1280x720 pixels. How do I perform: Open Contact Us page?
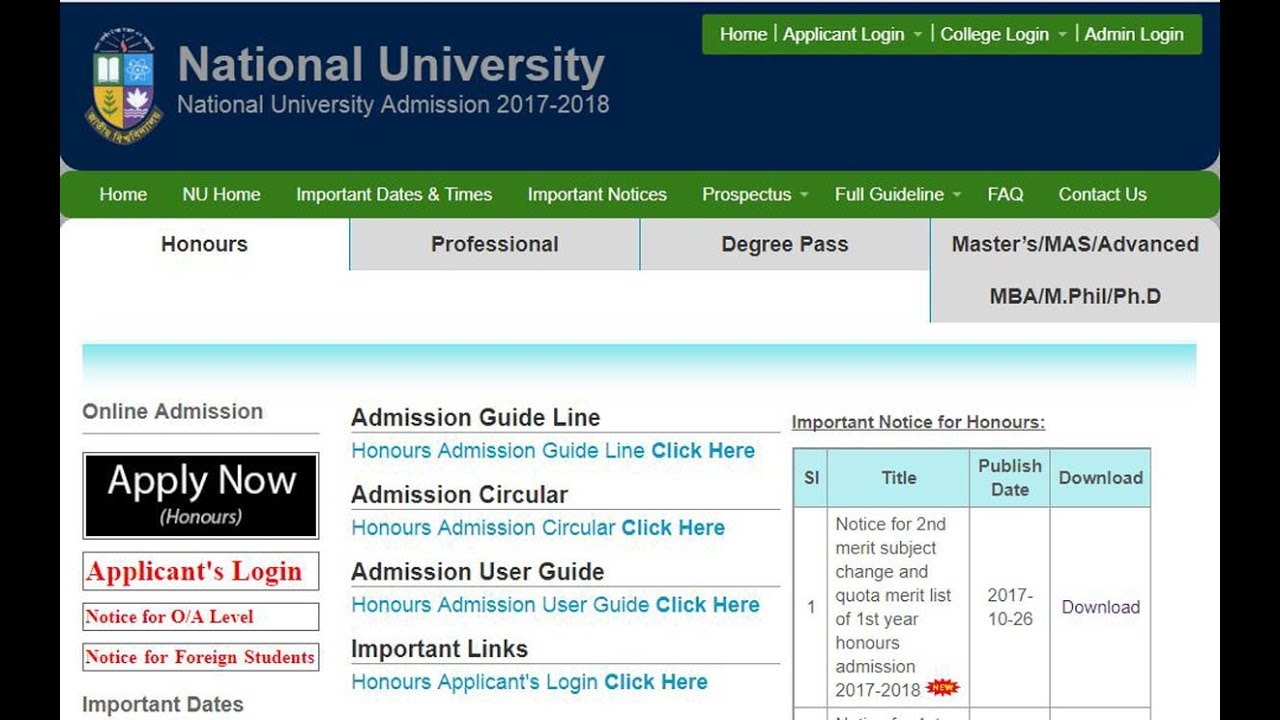point(1102,194)
